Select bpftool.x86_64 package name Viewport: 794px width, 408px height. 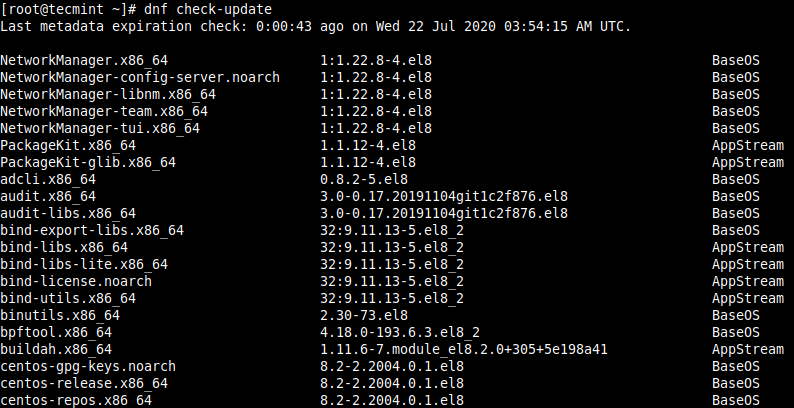pos(56,333)
